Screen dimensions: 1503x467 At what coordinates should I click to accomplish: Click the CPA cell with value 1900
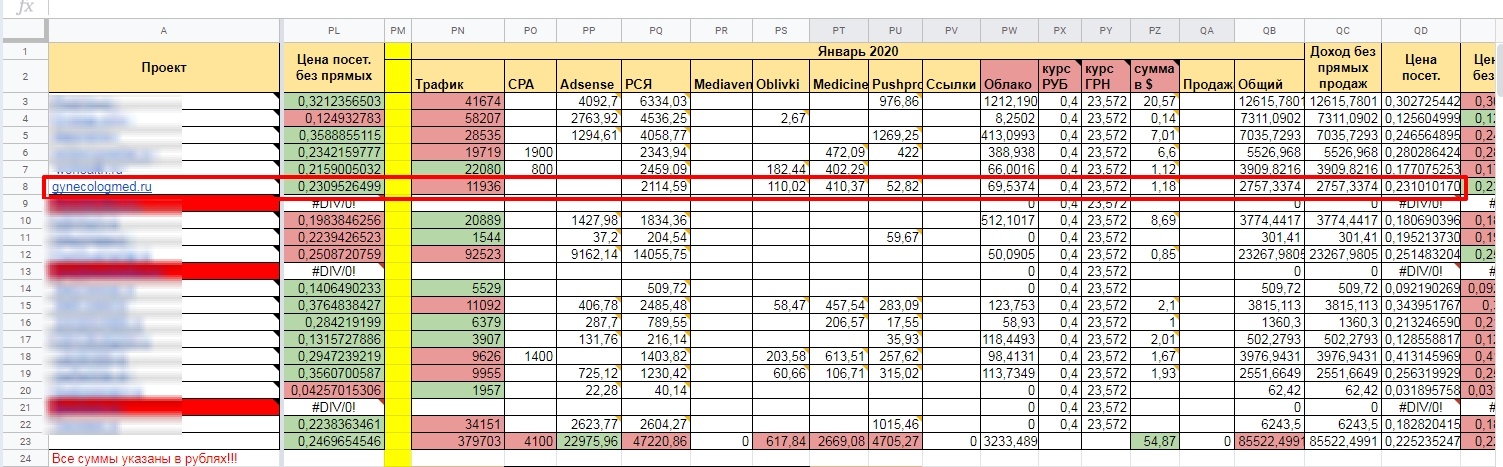point(529,152)
